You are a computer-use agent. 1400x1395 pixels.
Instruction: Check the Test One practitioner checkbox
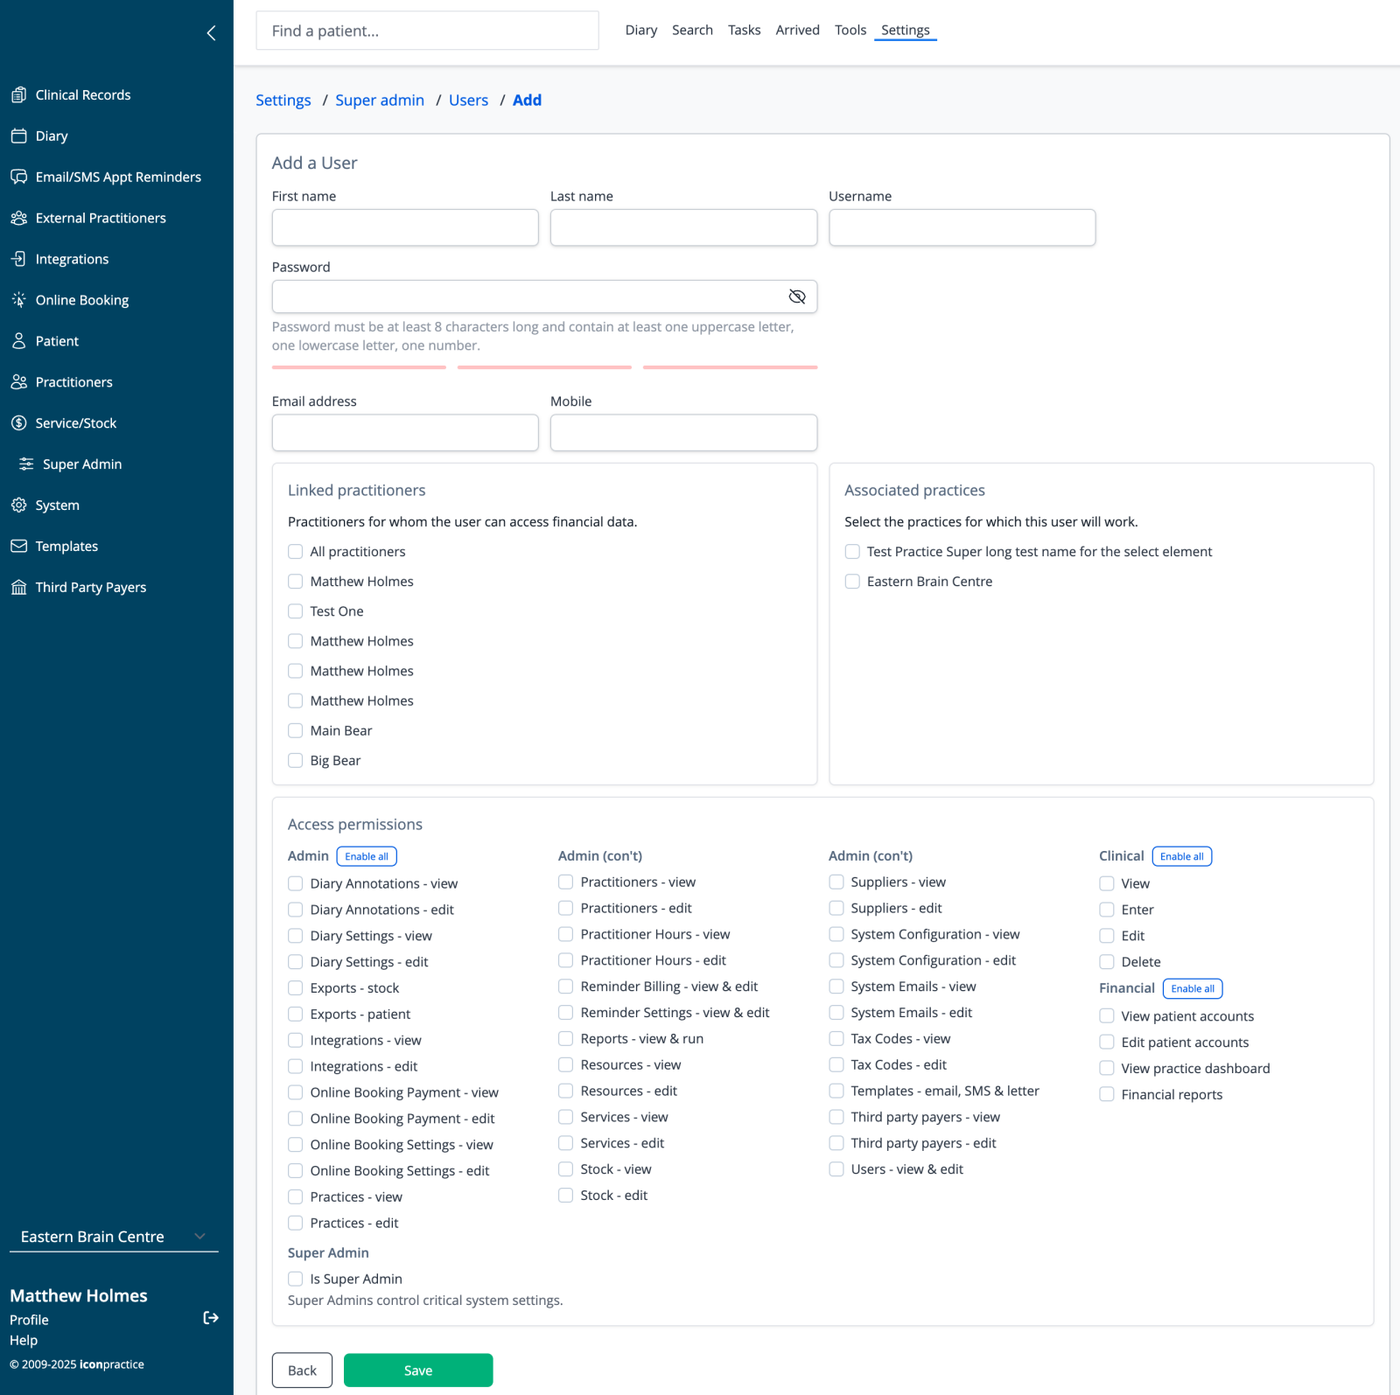click(x=295, y=611)
